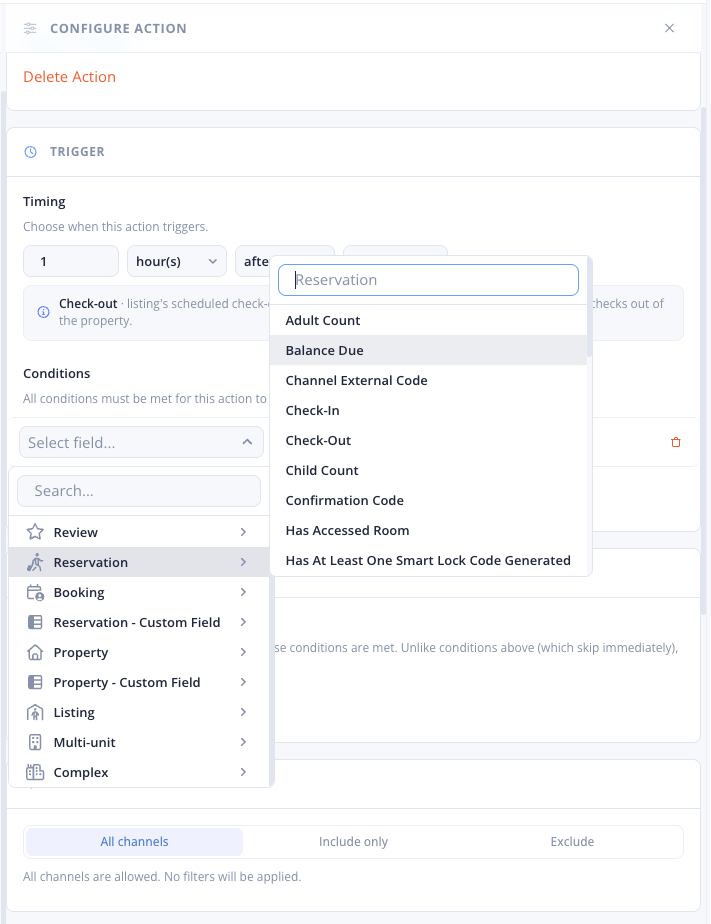Expand the Booking submenu chevron

[243, 592]
